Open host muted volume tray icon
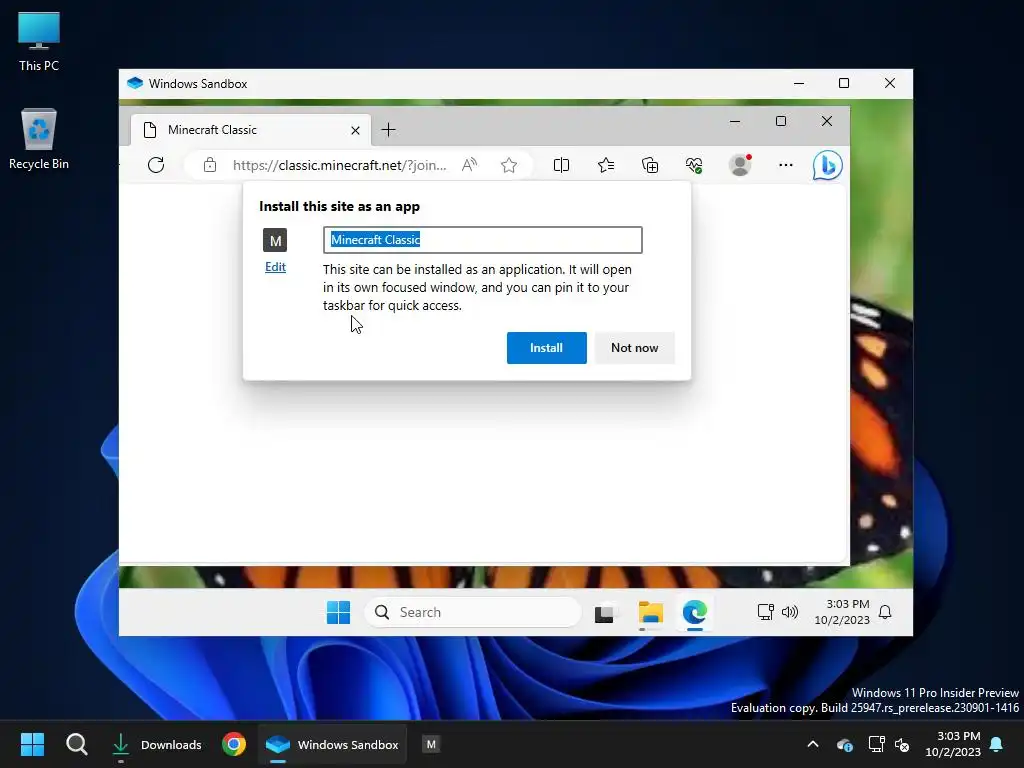Screen dimensions: 1024x768 902,744
